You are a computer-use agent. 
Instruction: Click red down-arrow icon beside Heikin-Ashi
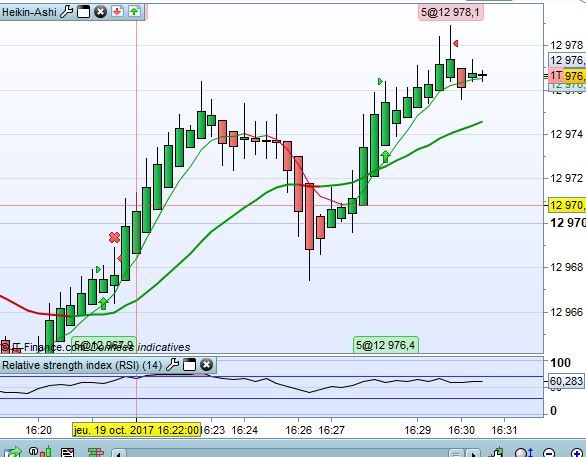(117, 12)
